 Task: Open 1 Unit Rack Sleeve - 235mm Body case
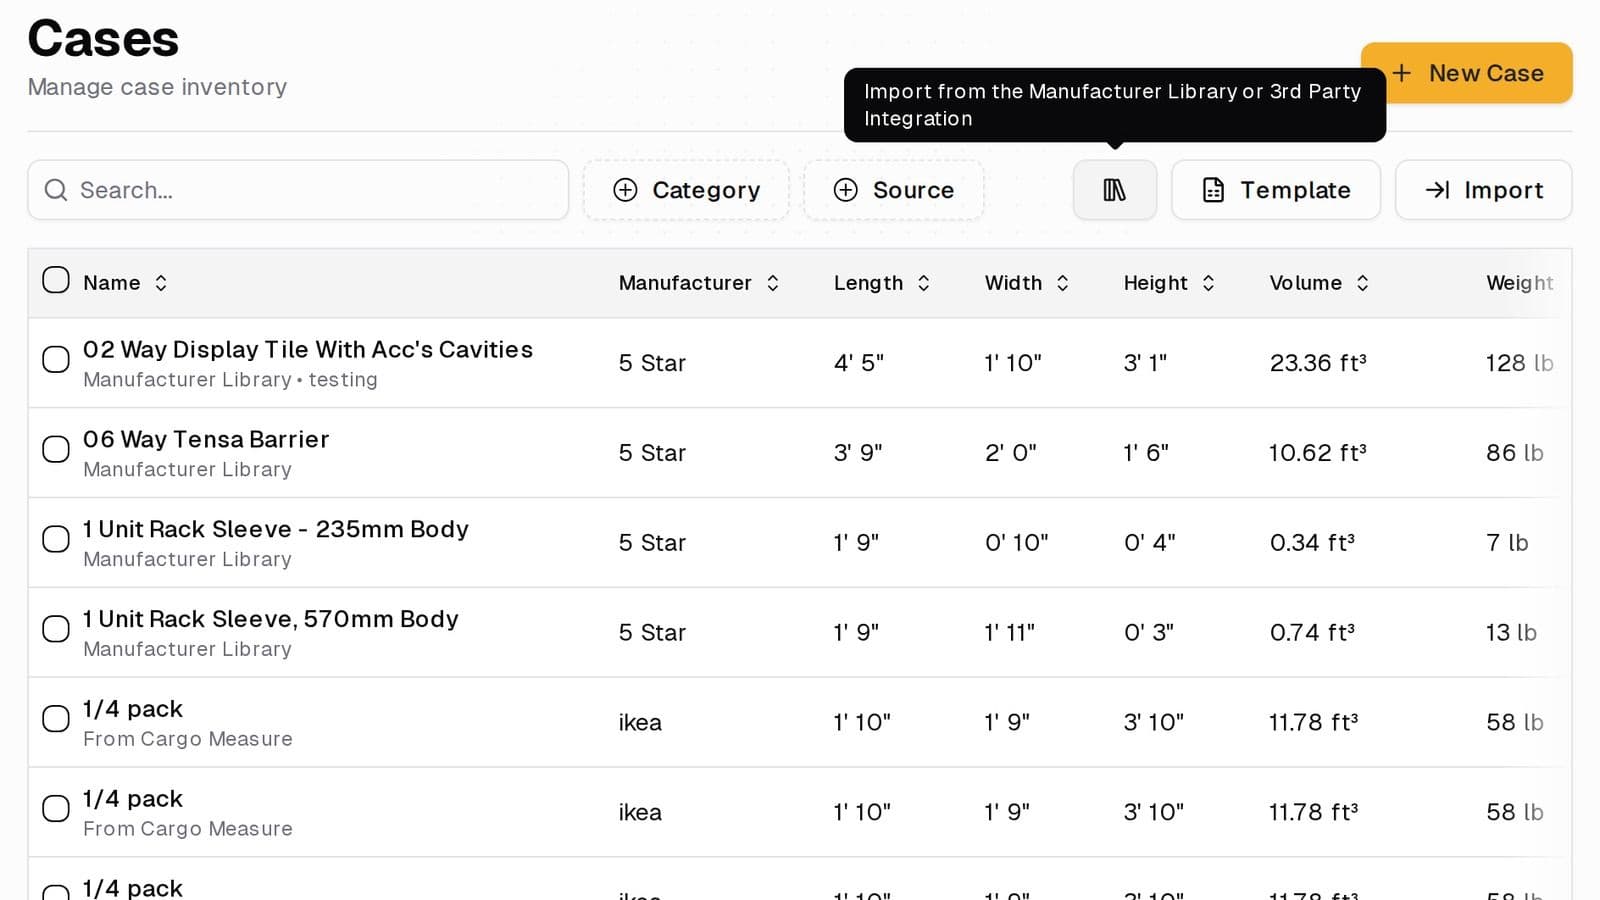pyautogui.click(x=276, y=529)
